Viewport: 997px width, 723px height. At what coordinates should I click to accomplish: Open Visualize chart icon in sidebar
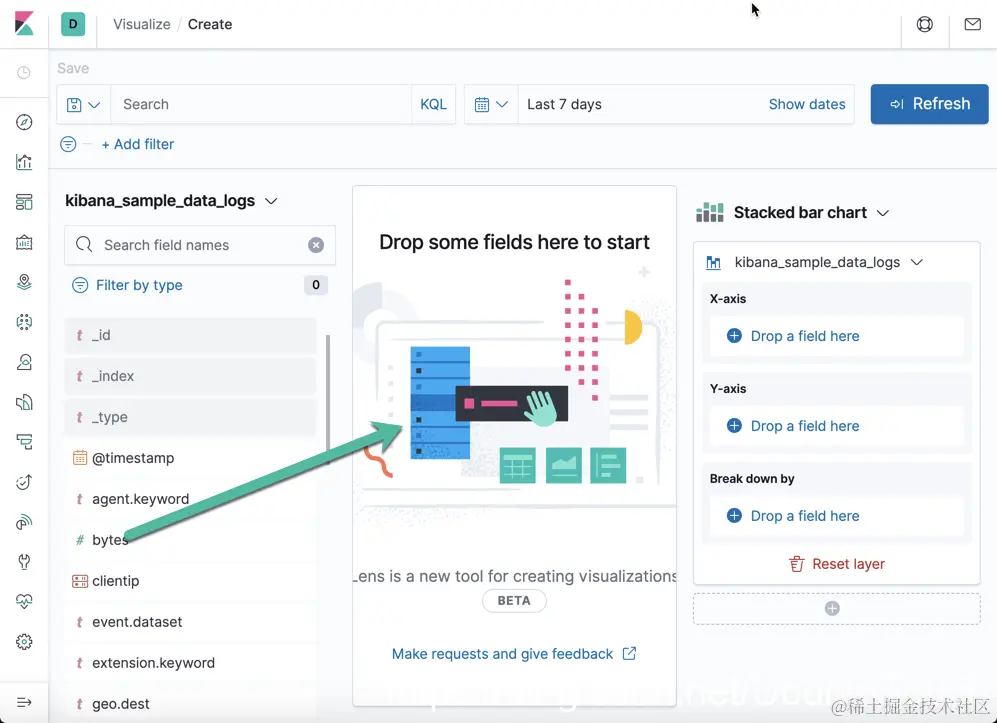(24, 162)
